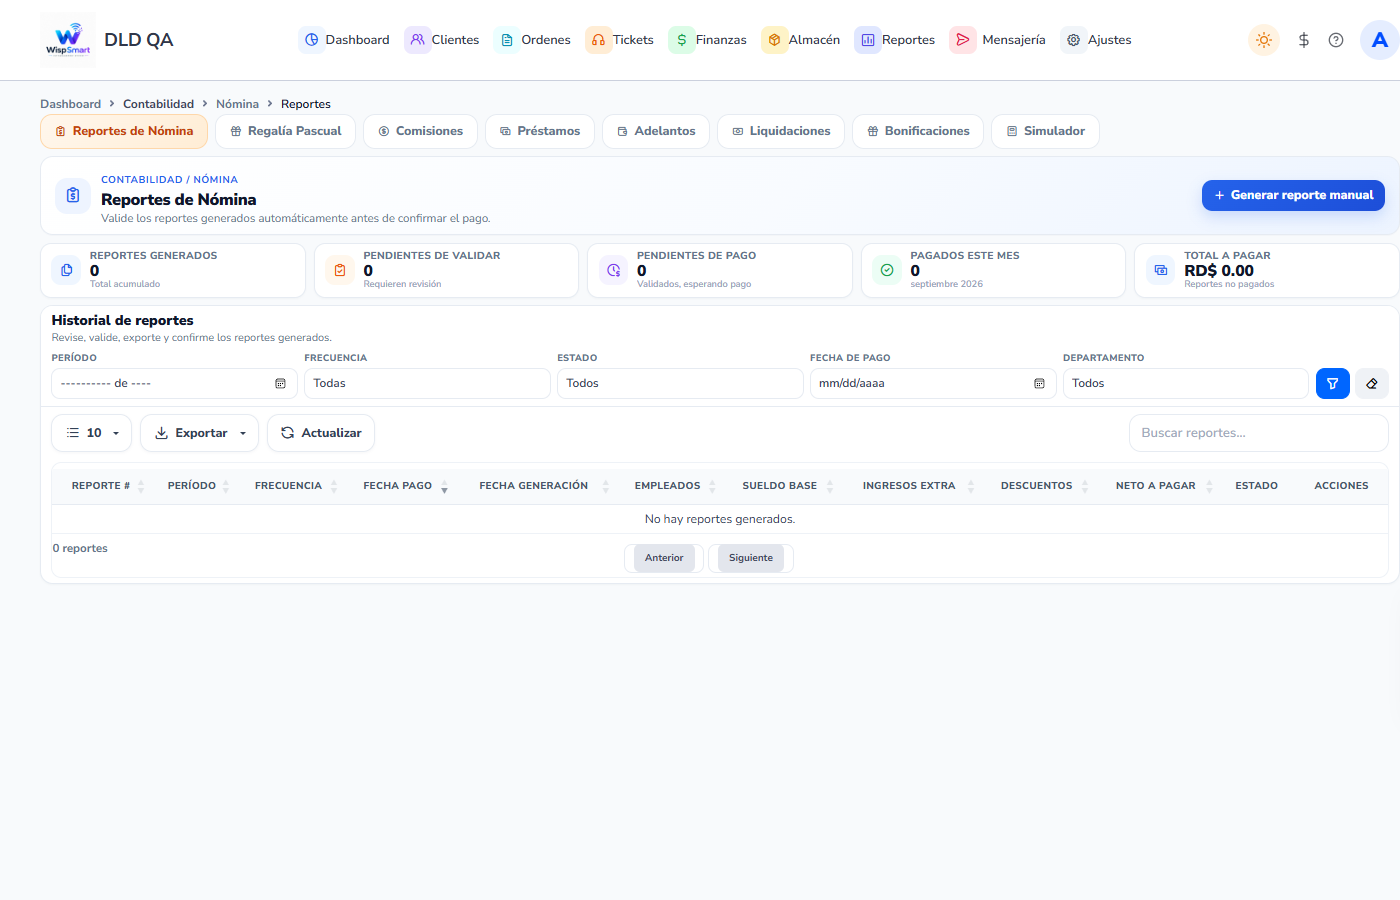Image resolution: width=1400 pixels, height=900 pixels.
Task: Open the Estado filter dropdown
Action: tap(680, 383)
